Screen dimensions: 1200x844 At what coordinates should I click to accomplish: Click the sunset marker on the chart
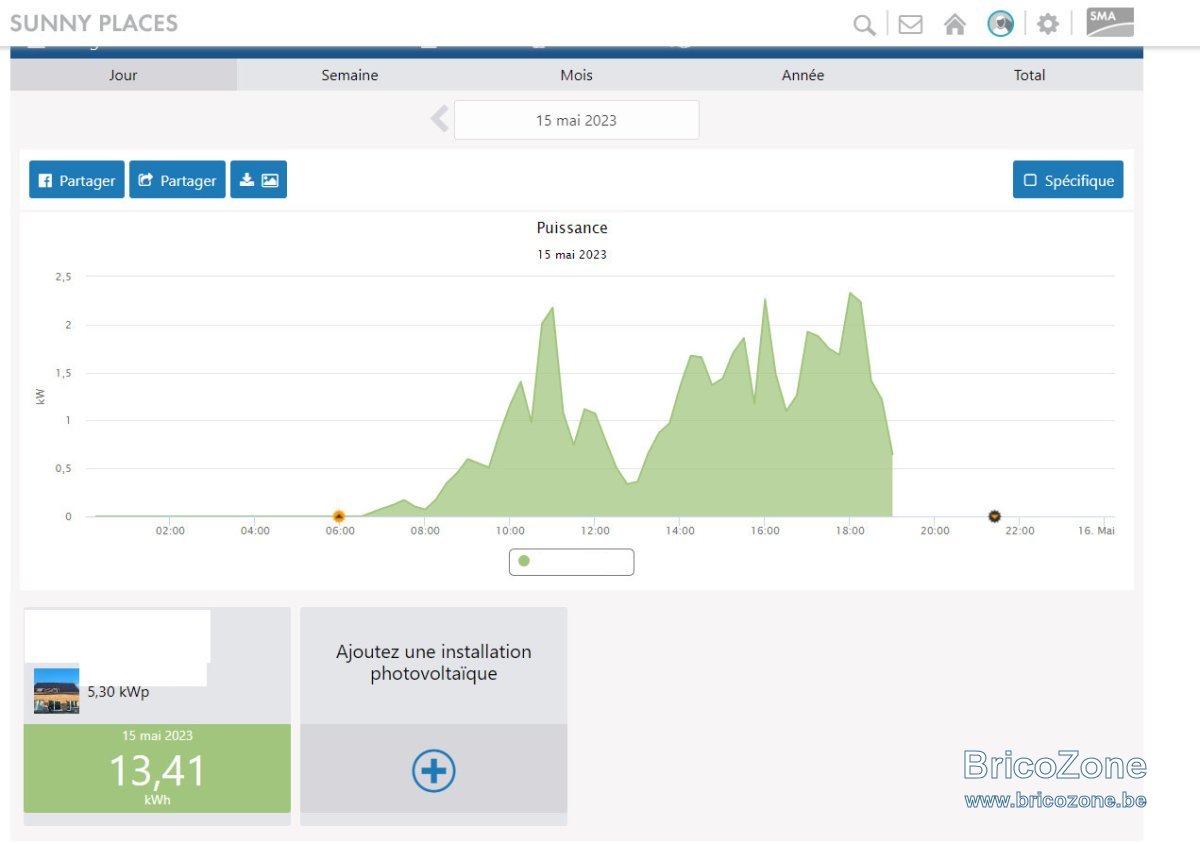pyautogui.click(x=994, y=516)
